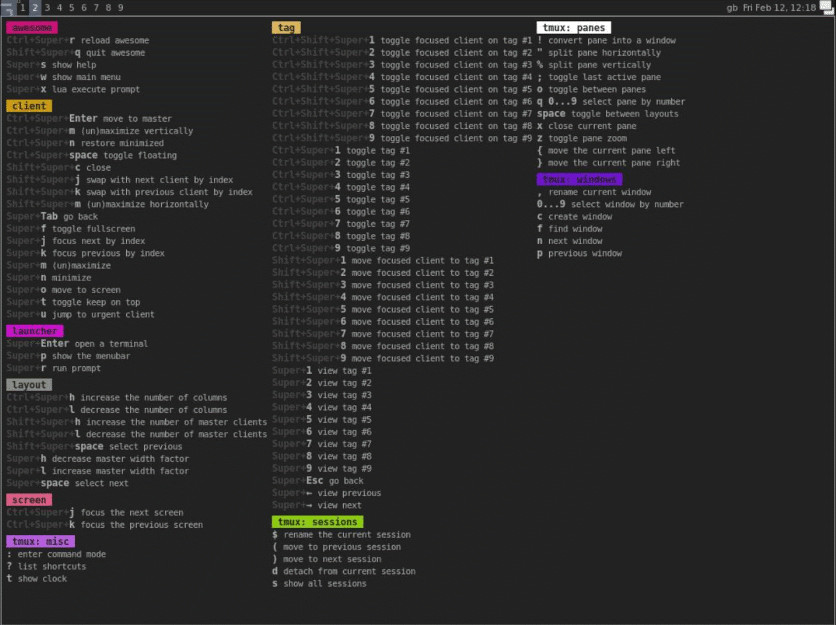Viewport: 836px width, 625px height.
Task: Click the 'show all sessions' row
Action: click(x=319, y=584)
